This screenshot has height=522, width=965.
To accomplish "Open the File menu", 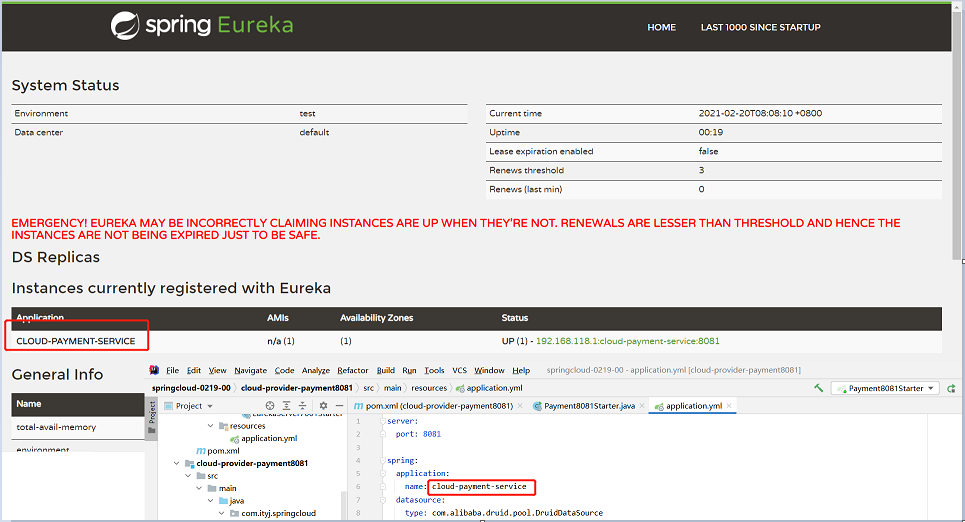I will click(172, 370).
